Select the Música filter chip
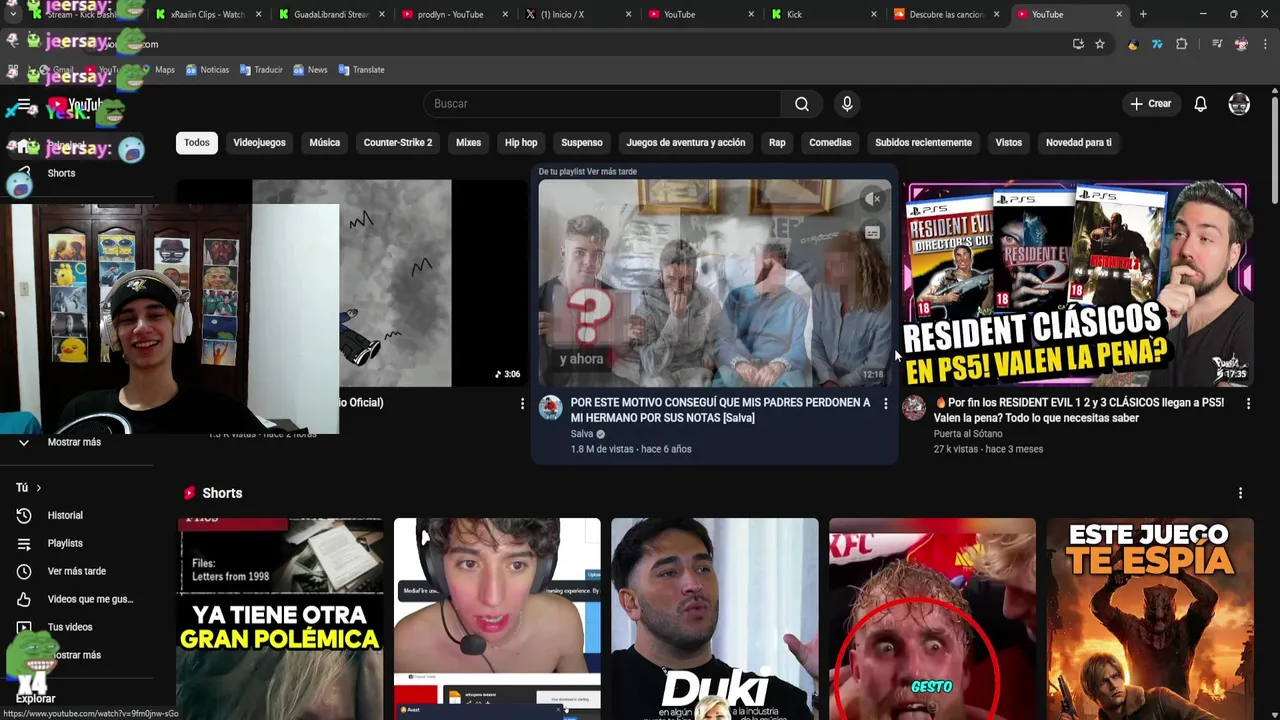This screenshot has width=1280, height=720. pos(324,142)
